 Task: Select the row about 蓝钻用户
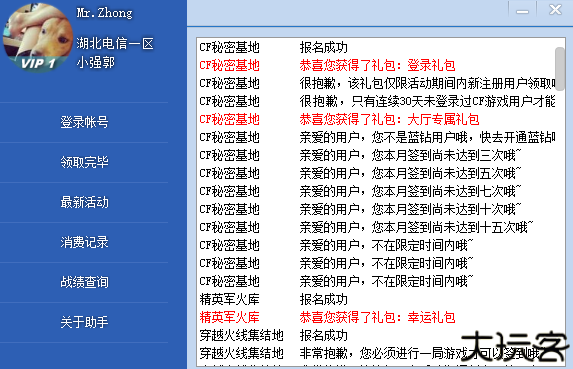click(376, 137)
